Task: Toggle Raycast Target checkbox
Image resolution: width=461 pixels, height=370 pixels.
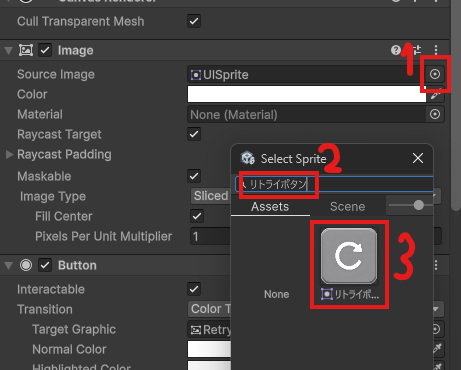Action: click(194, 134)
